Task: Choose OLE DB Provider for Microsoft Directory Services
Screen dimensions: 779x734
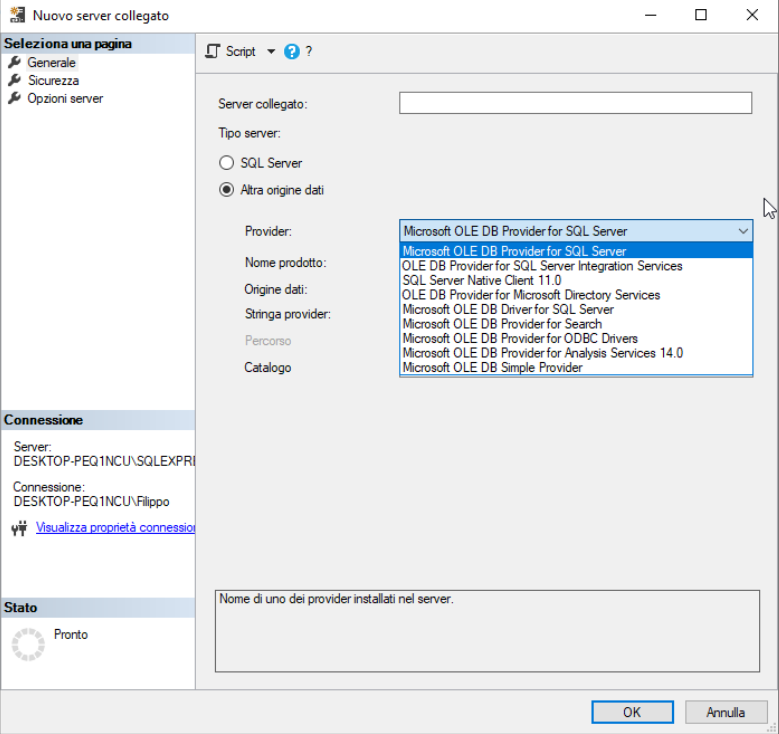Action: coord(576,295)
